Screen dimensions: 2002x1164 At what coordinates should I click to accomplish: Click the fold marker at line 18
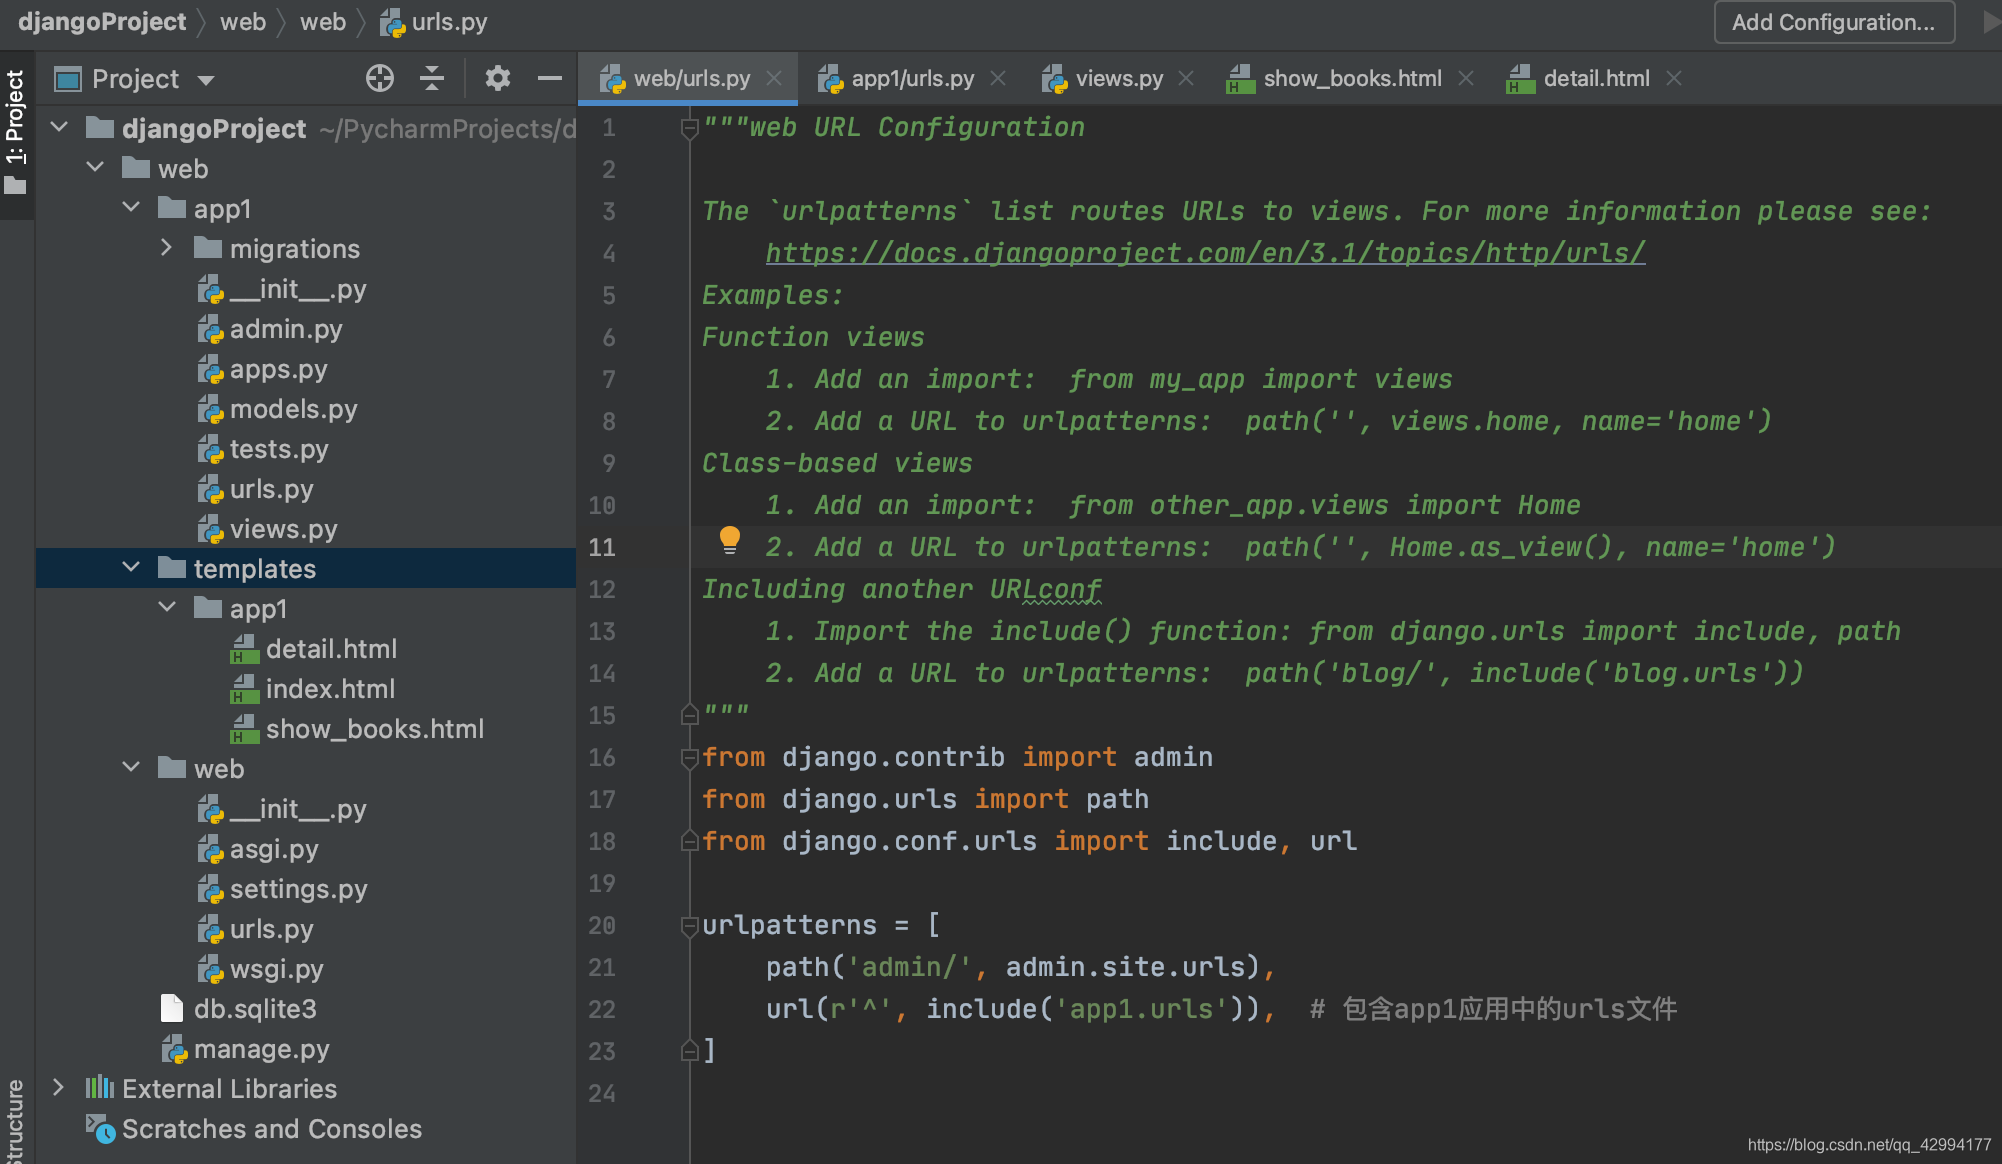tap(689, 841)
